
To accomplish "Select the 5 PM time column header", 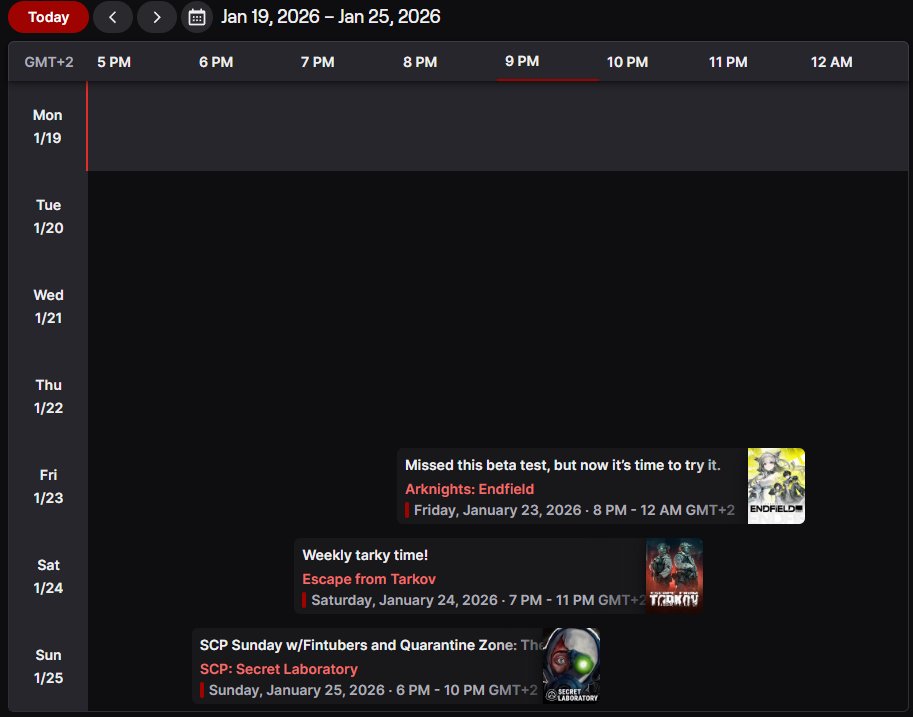I will 114,62.
